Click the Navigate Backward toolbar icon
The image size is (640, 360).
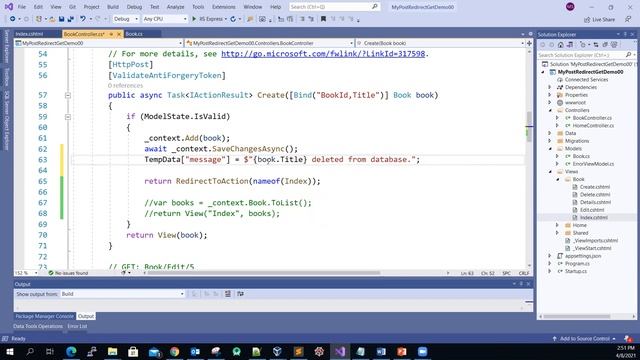pos(13,19)
